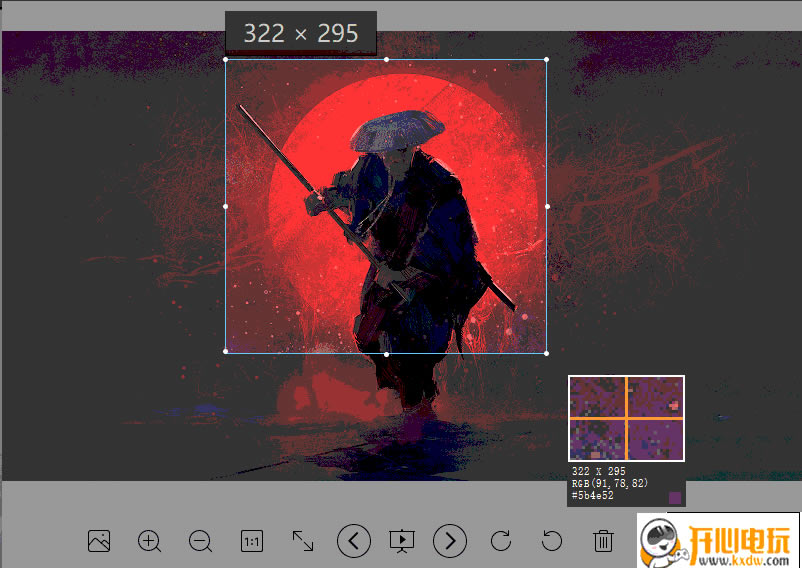Rotate the image clockwise
Image resolution: width=802 pixels, height=568 pixels.
[x=501, y=541]
